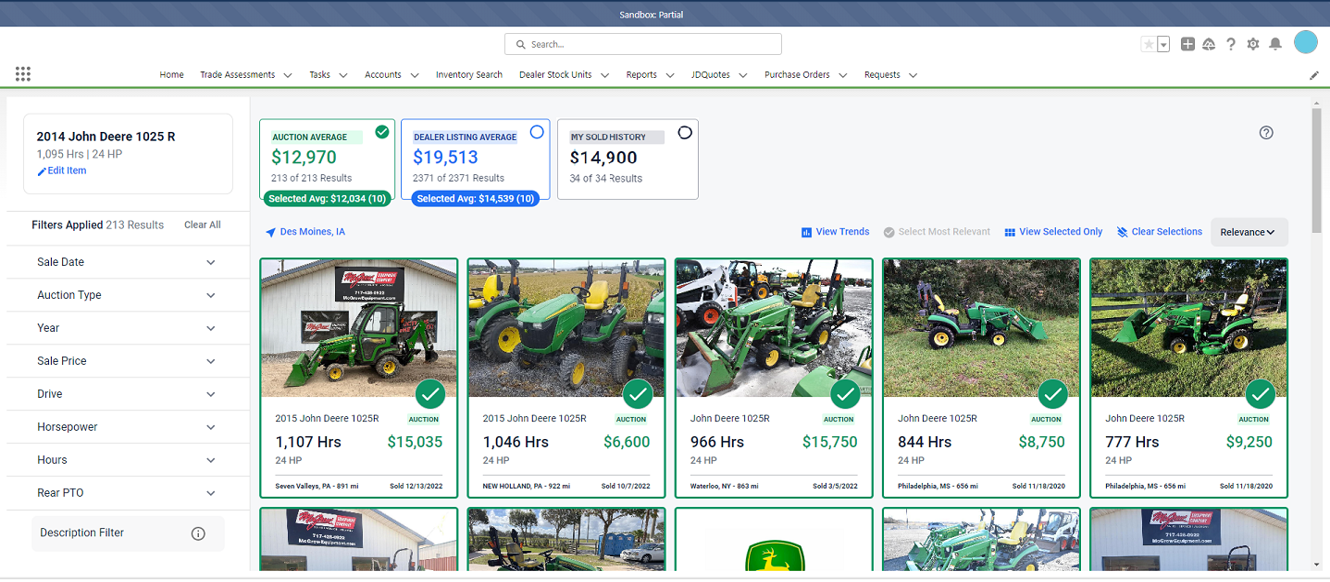Expand the Year filter
The width and height of the screenshot is (1330, 582).
(127, 328)
